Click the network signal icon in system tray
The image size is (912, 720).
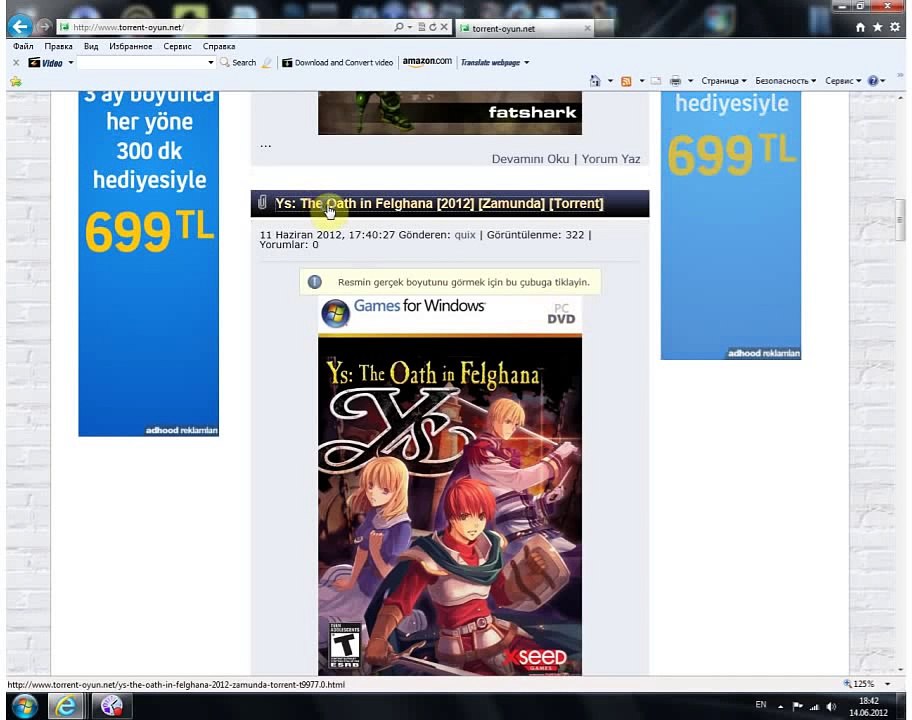click(x=814, y=707)
